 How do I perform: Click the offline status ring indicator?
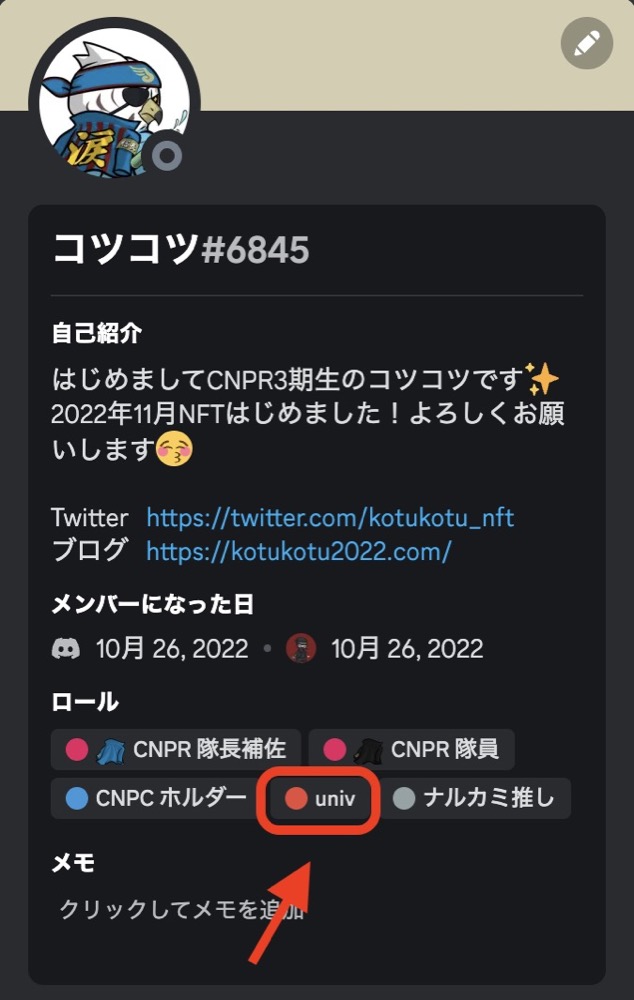pyautogui.click(x=167, y=156)
